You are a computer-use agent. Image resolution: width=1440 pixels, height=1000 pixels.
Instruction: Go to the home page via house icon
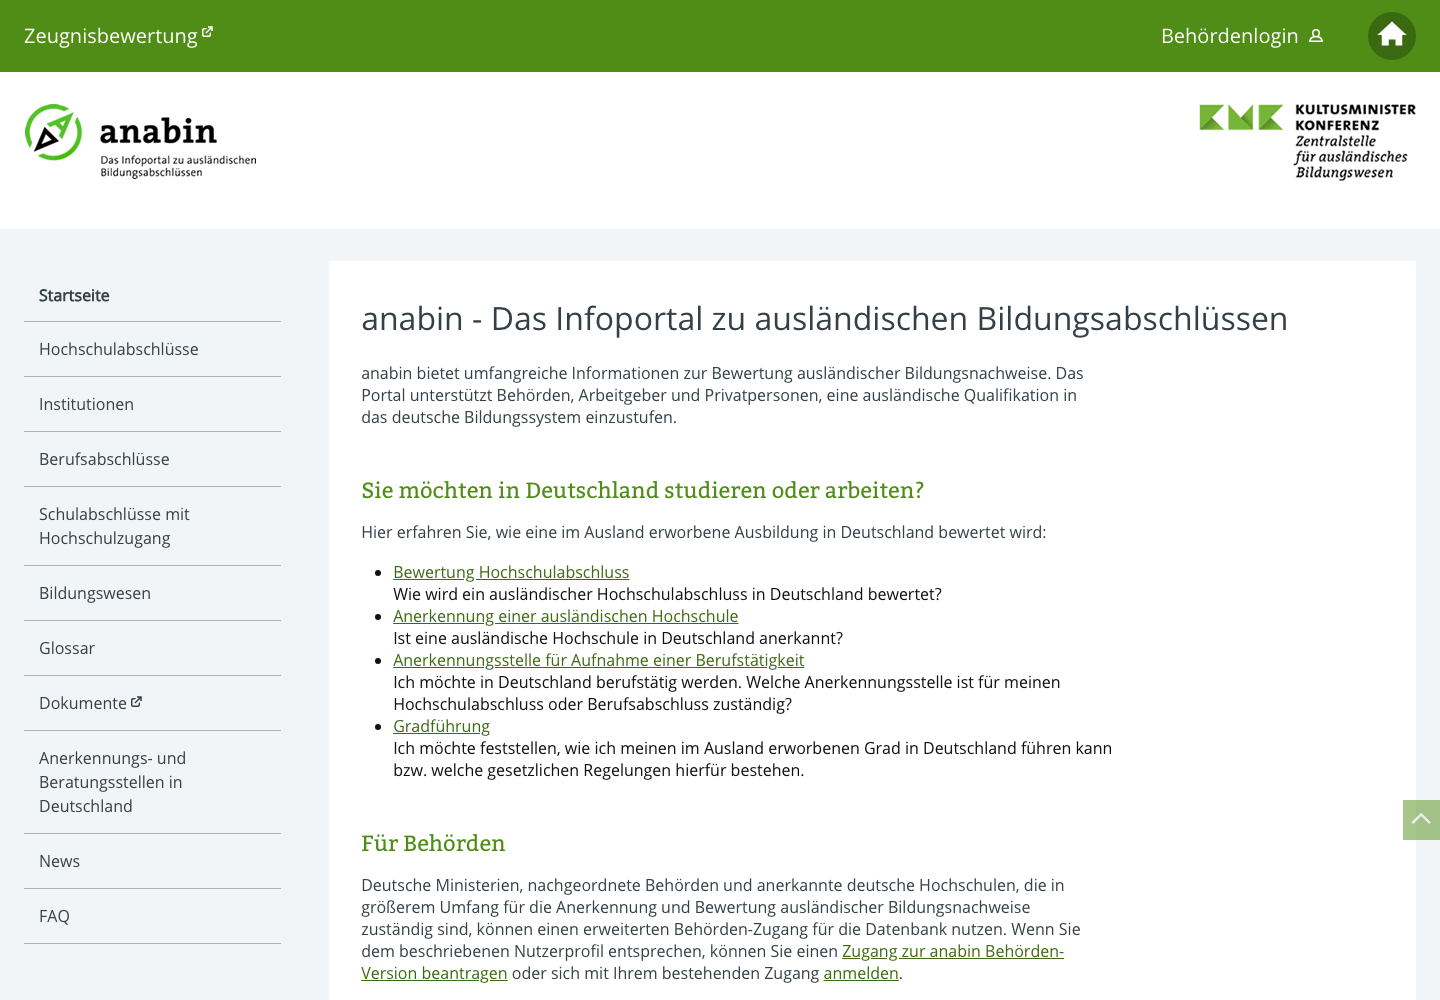(x=1391, y=36)
